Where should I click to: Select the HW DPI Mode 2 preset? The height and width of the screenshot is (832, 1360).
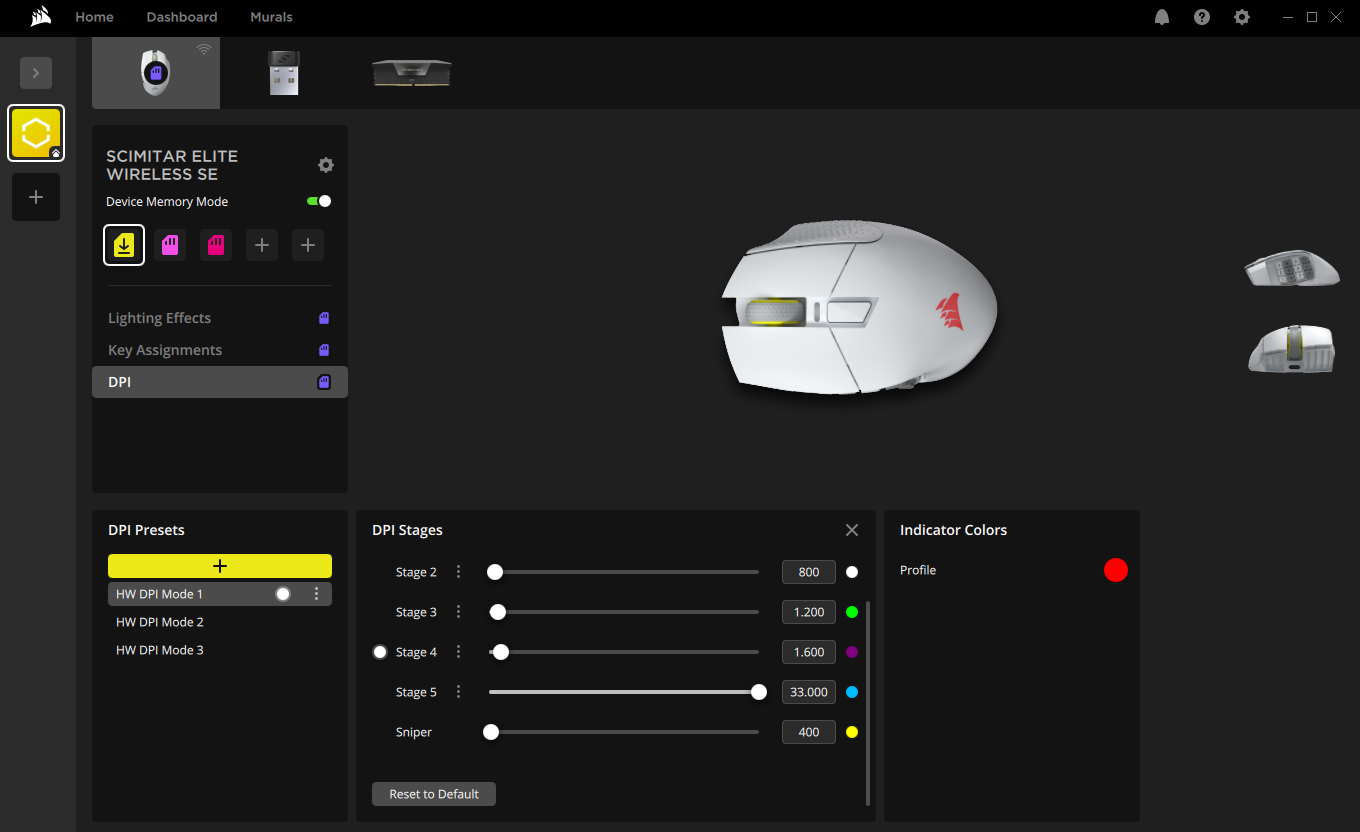coord(220,622)
